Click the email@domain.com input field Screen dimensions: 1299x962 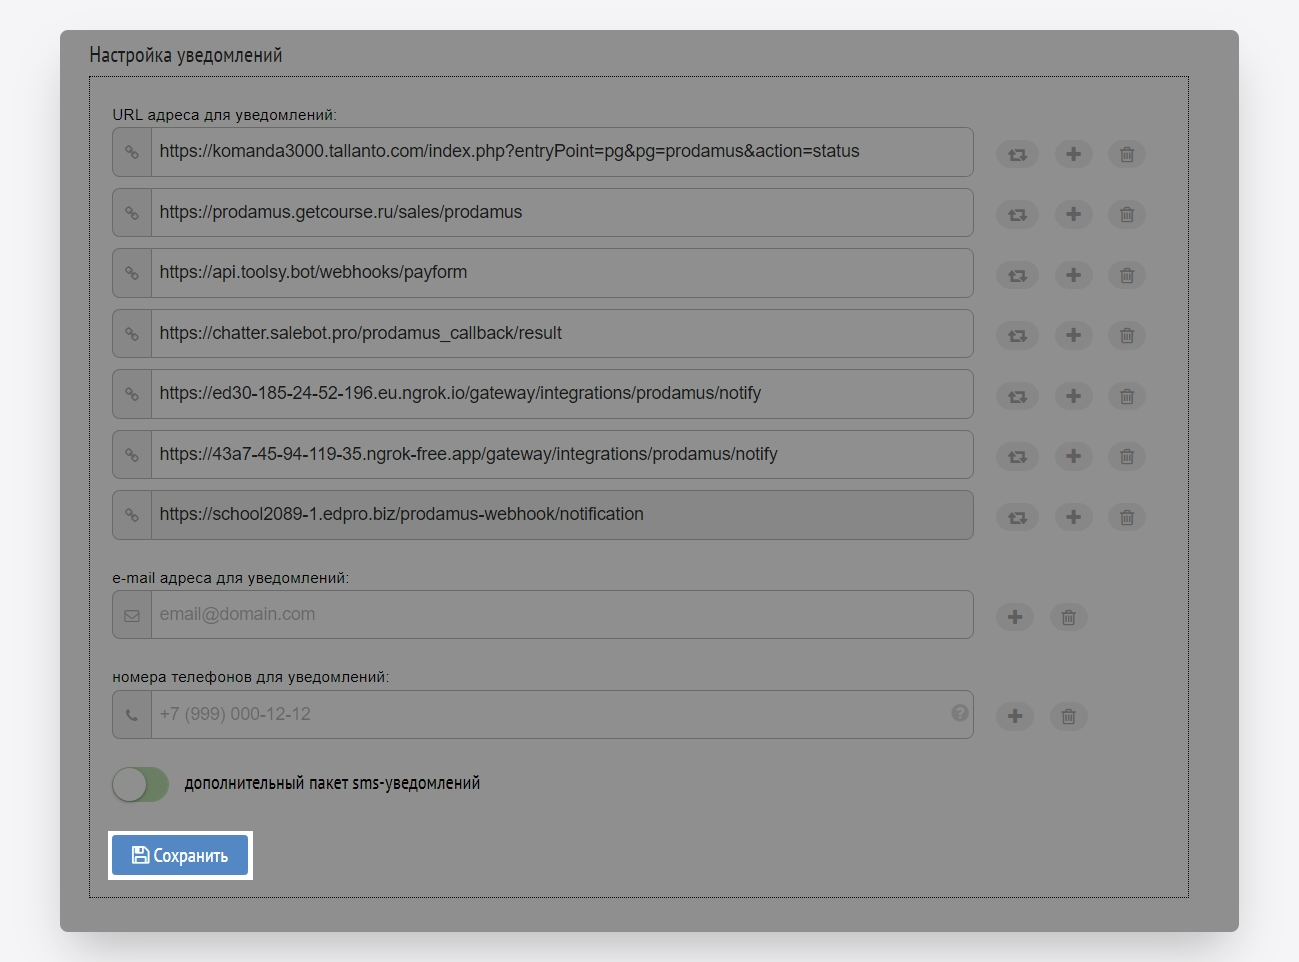560,615
